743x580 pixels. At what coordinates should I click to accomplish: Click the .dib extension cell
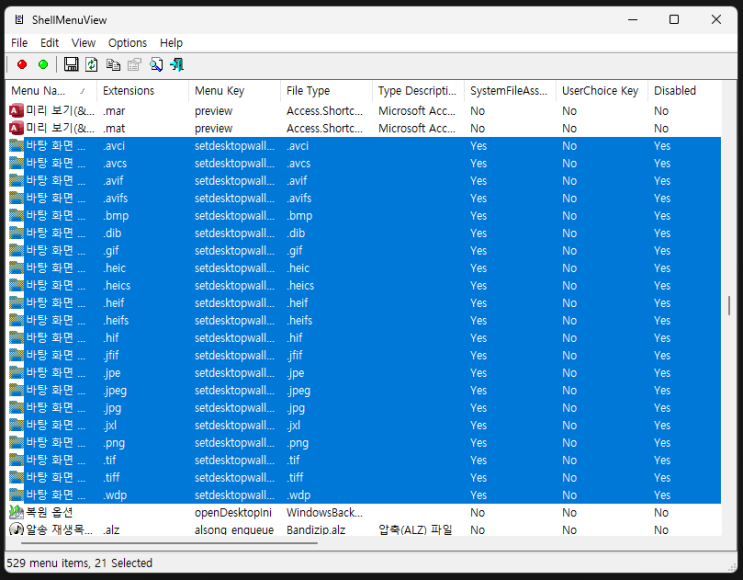coord(112,233)
